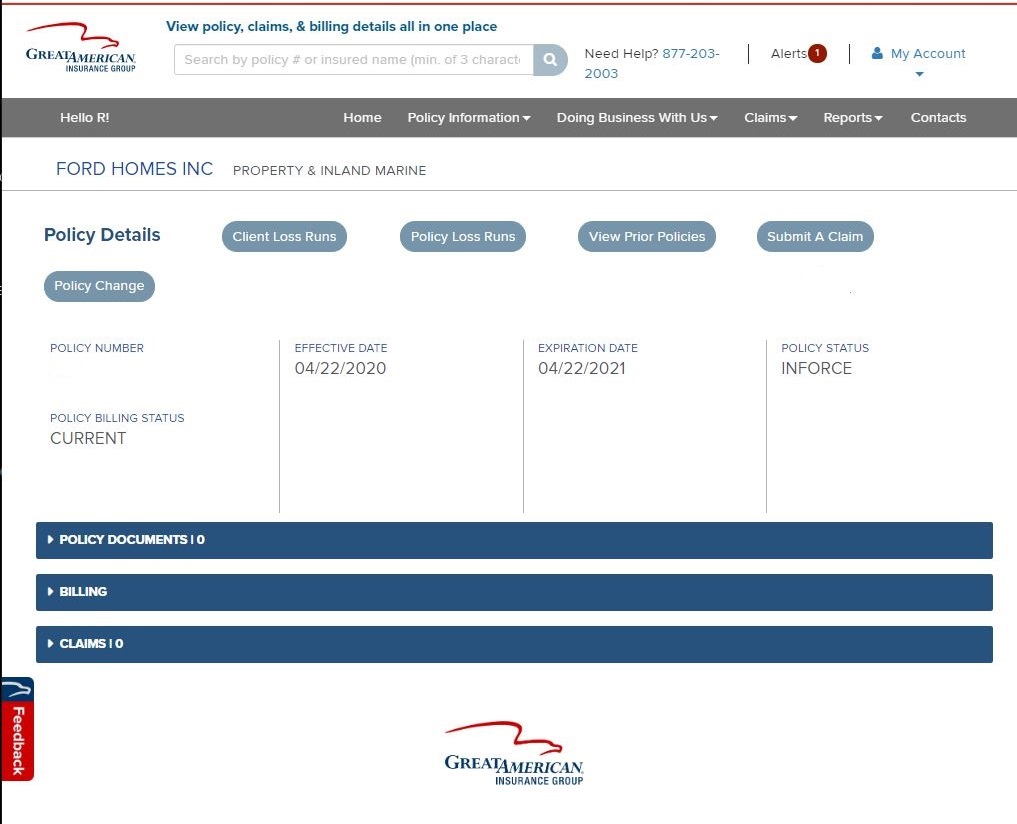Expand the Billing section

[x=83, y=592]
